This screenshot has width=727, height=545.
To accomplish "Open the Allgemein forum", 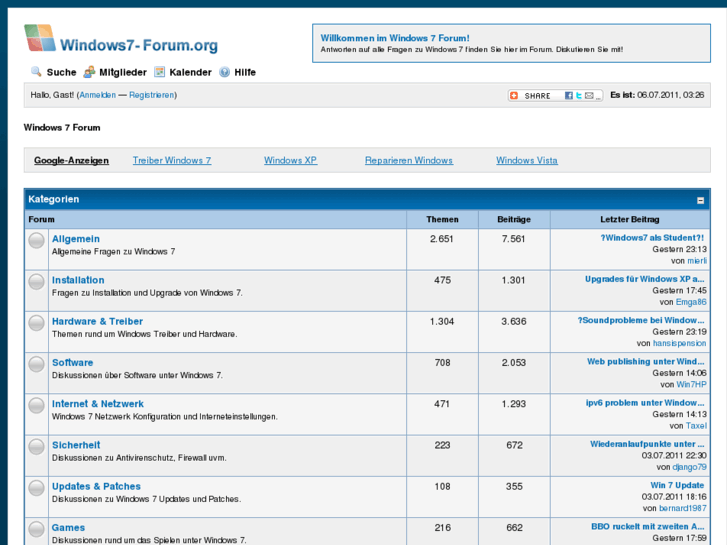I will point(76,239).
